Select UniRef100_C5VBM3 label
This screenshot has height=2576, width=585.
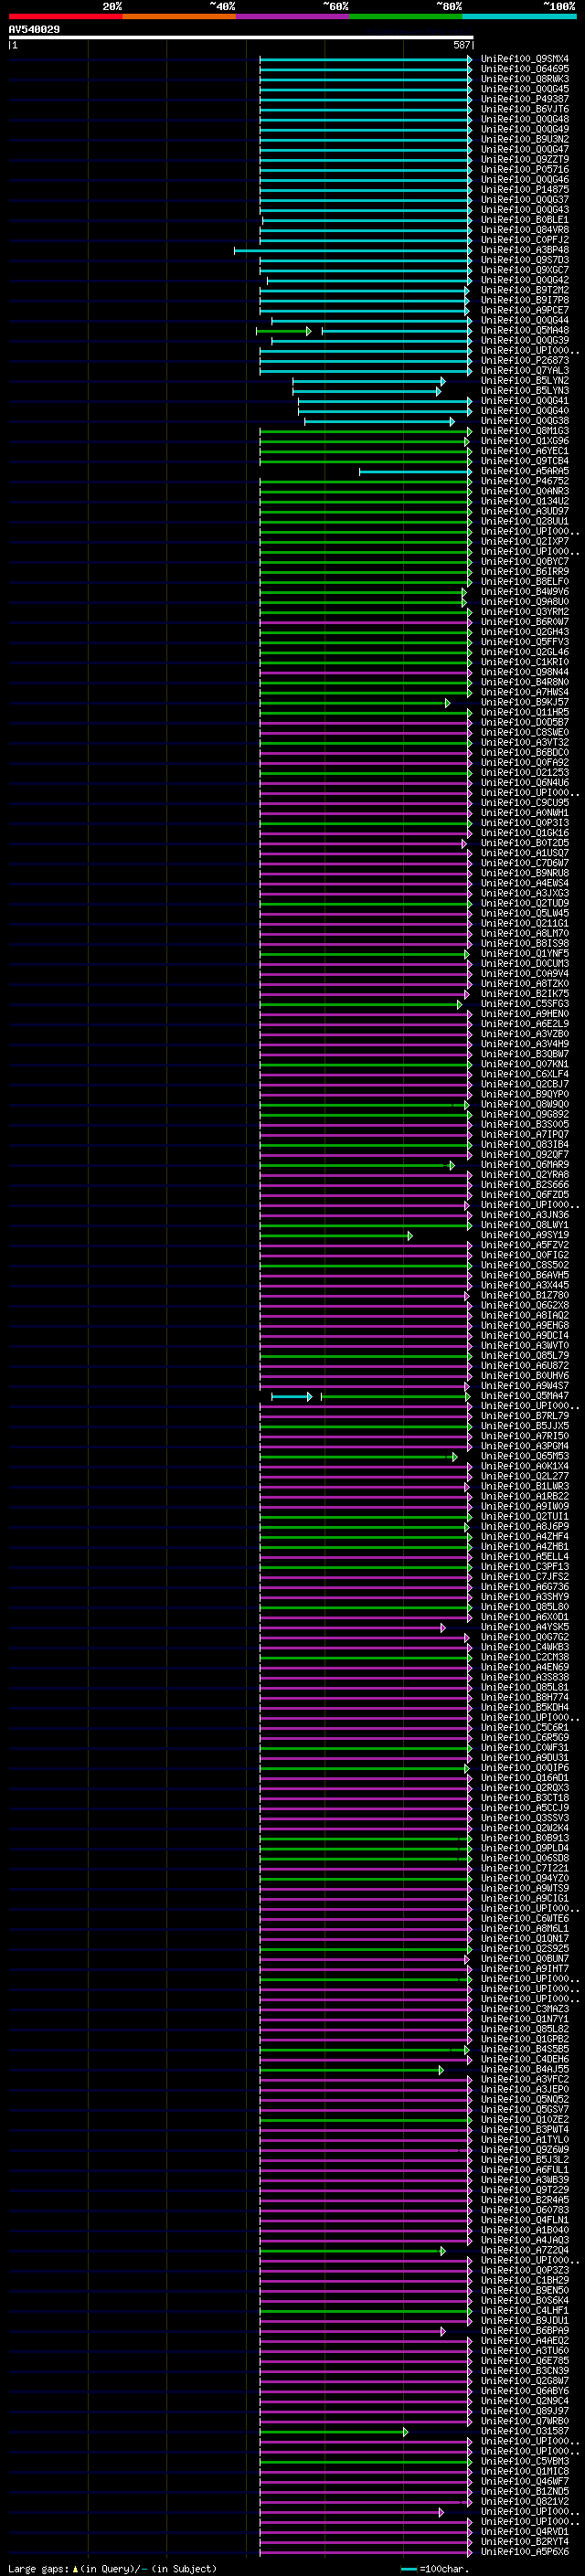click(x=525, y=2463)
